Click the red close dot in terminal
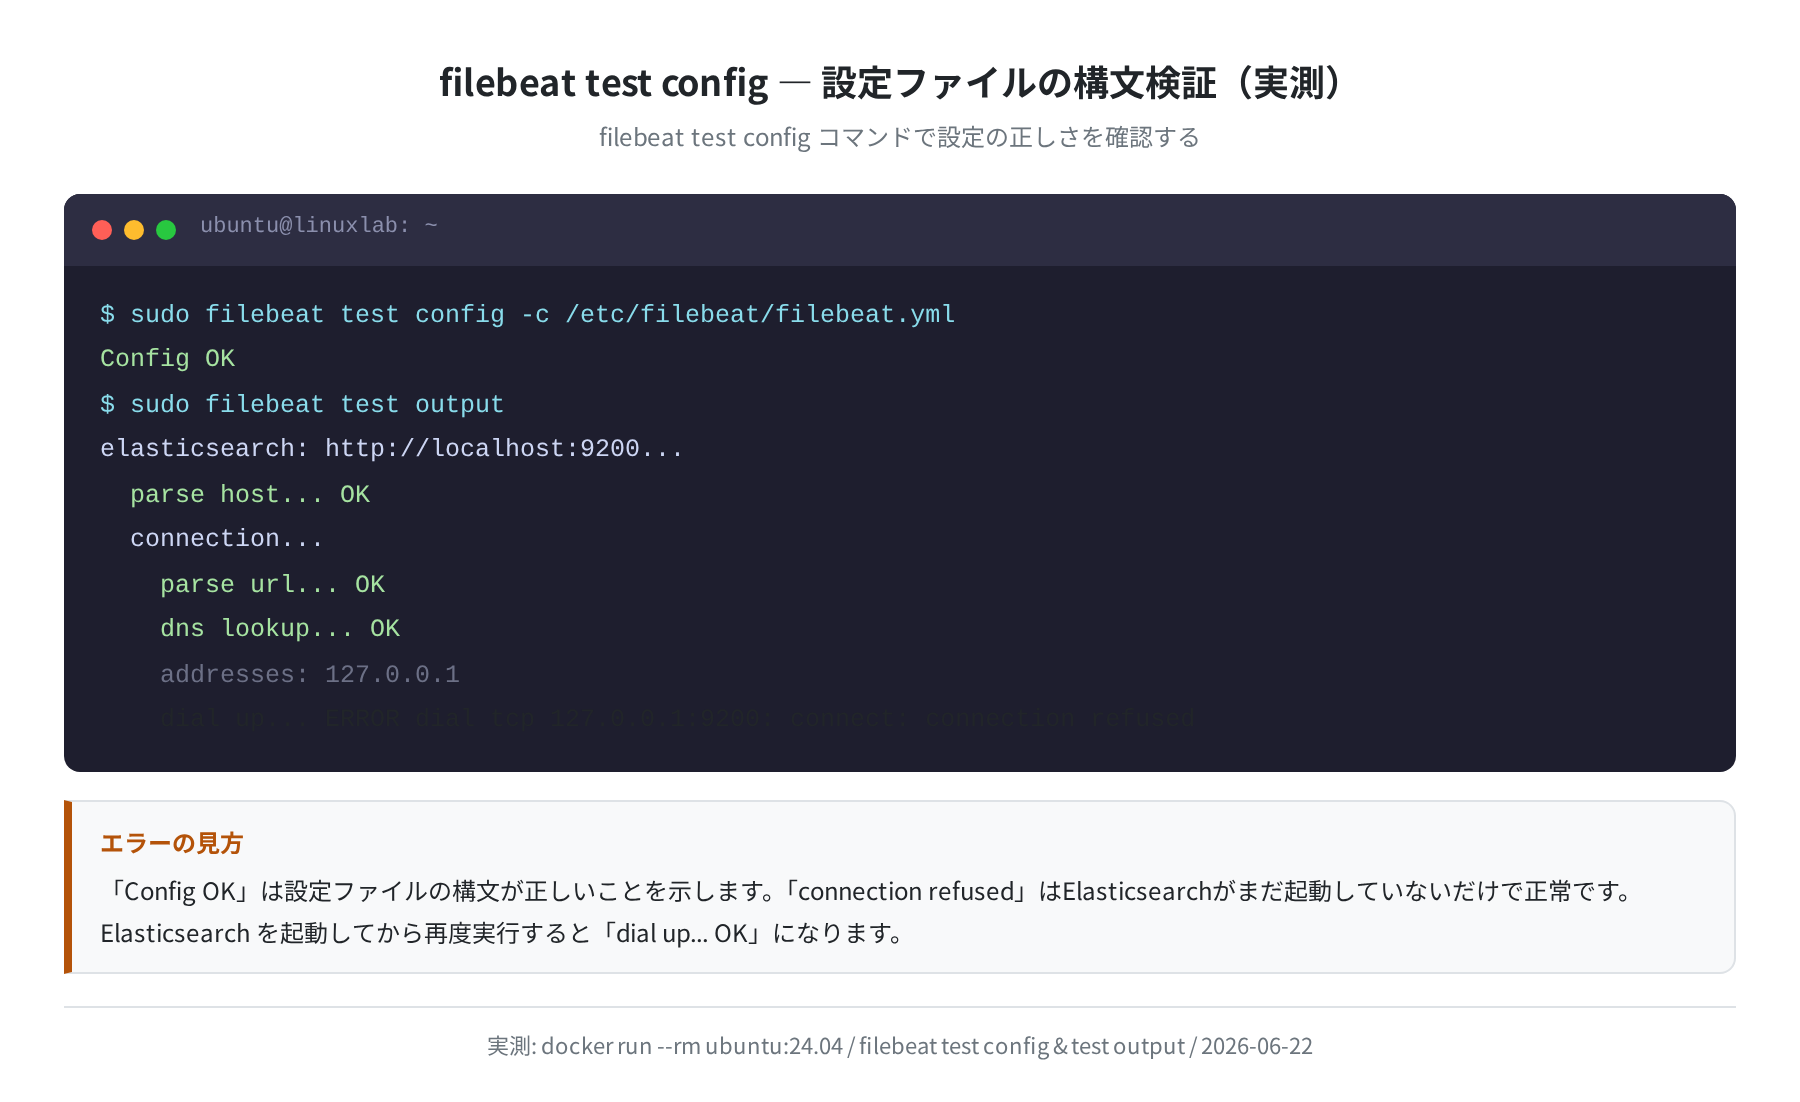This screenshot has width=1800, height=1102. point(102,230)
